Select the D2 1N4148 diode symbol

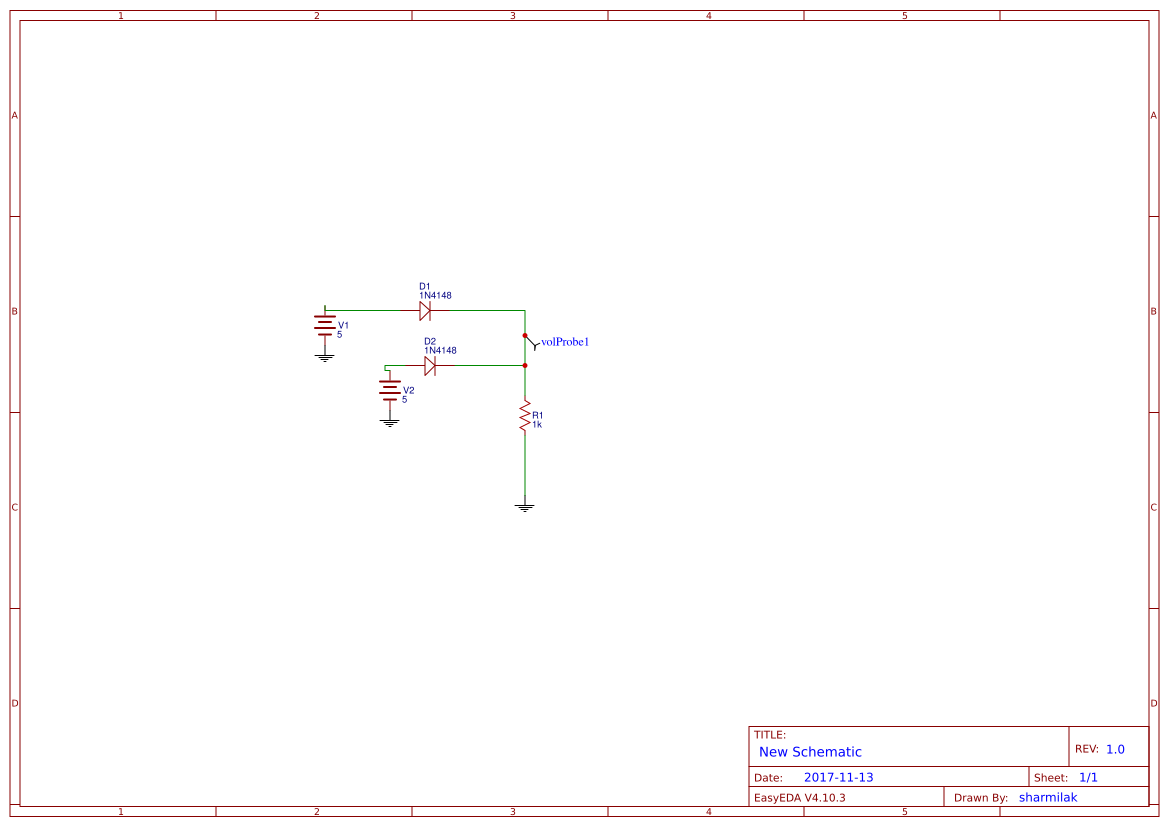click(x=430, y=365)
